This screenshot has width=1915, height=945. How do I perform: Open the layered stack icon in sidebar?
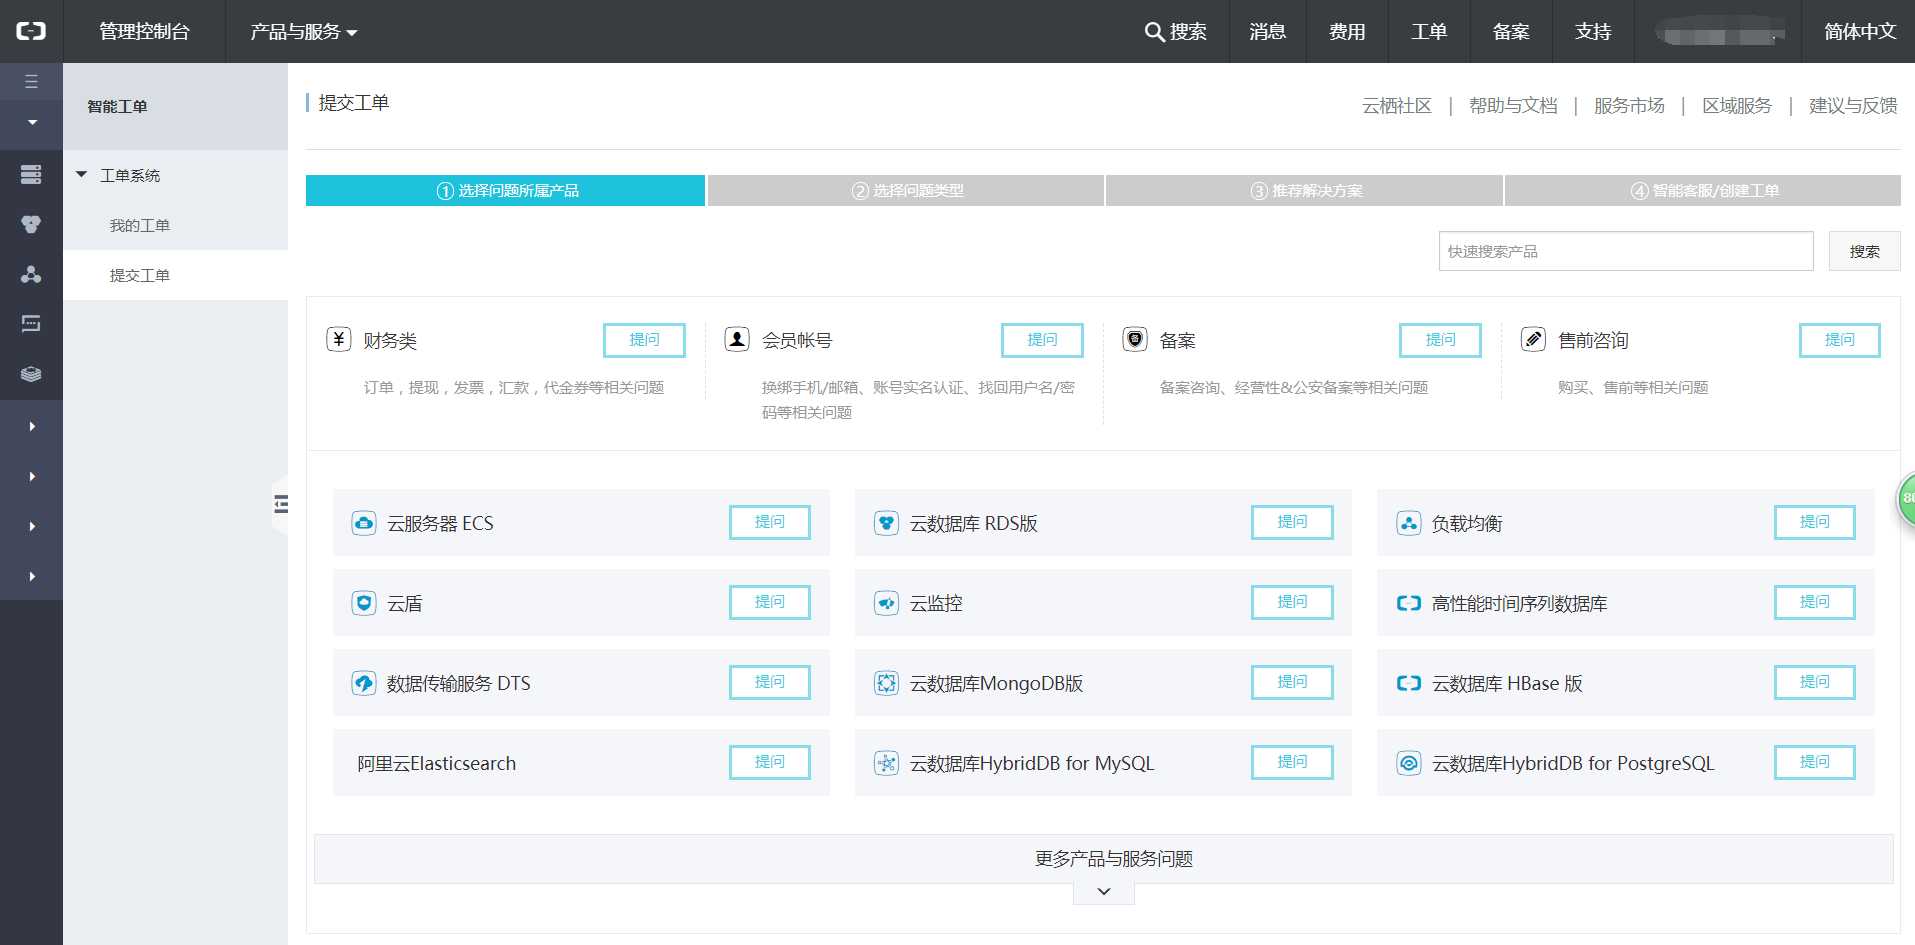click(31, 374)
